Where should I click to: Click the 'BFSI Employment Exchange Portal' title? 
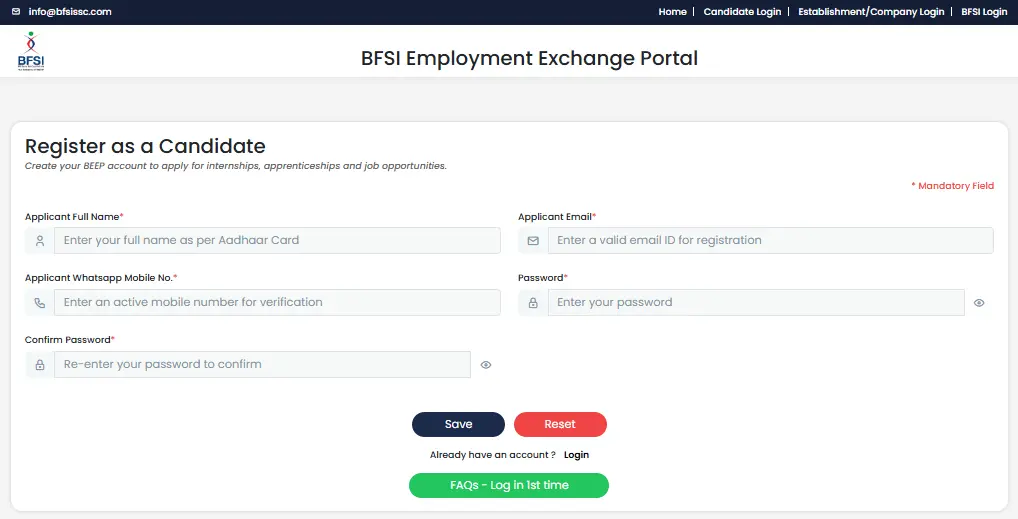pos(529,58)
